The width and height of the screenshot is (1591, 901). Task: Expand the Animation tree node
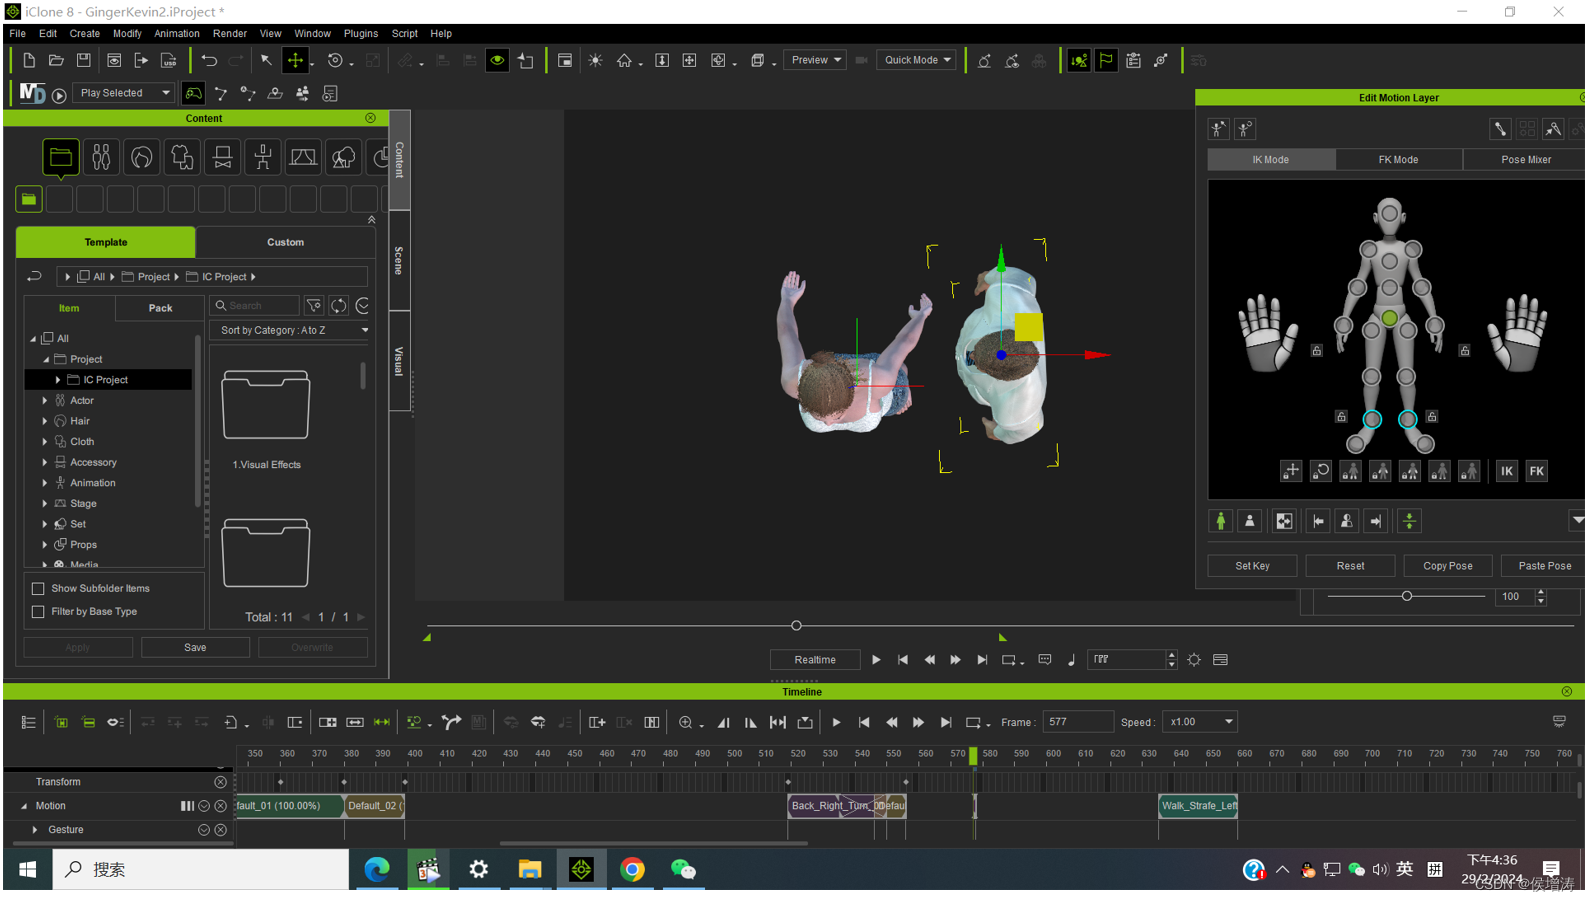(x=45, y=483)
